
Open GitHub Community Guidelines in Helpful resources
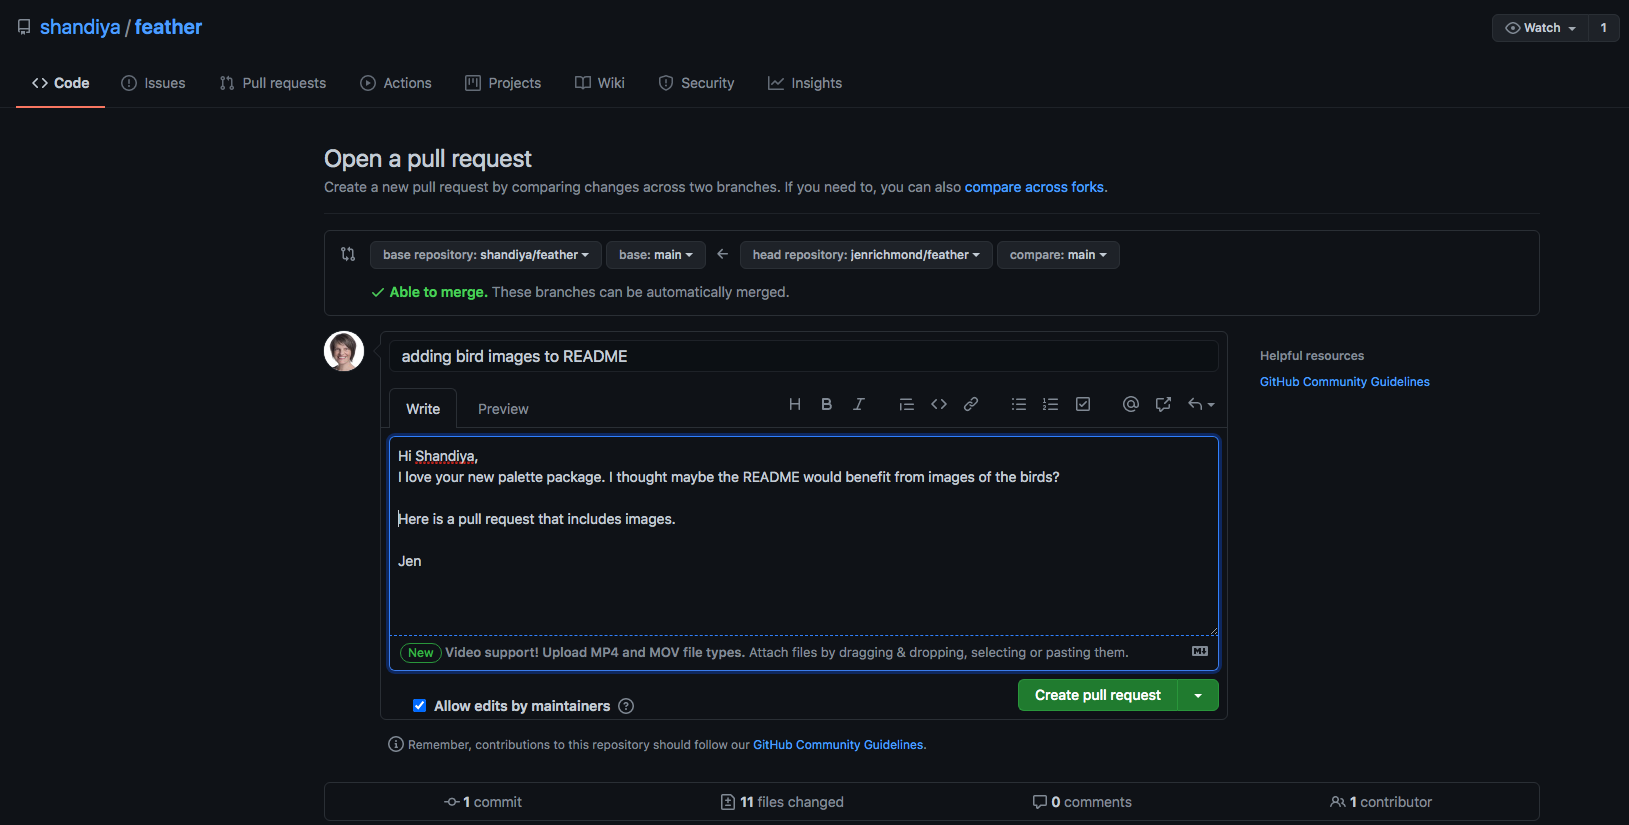click(1345, 382)
